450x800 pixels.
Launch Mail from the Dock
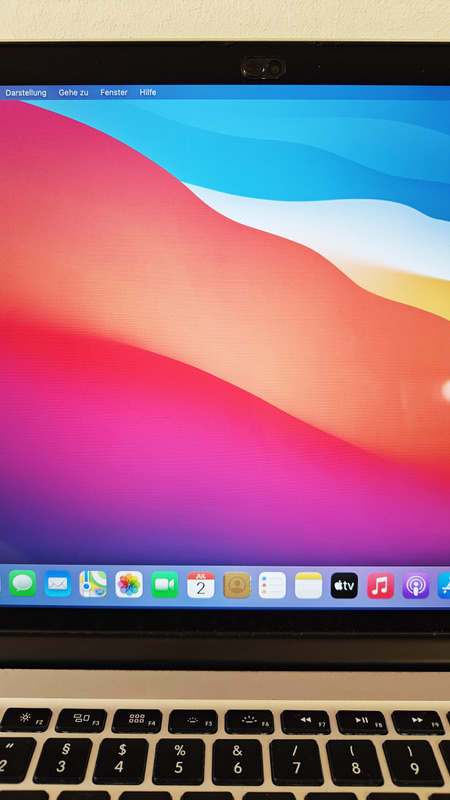click(x=58, y=584)
